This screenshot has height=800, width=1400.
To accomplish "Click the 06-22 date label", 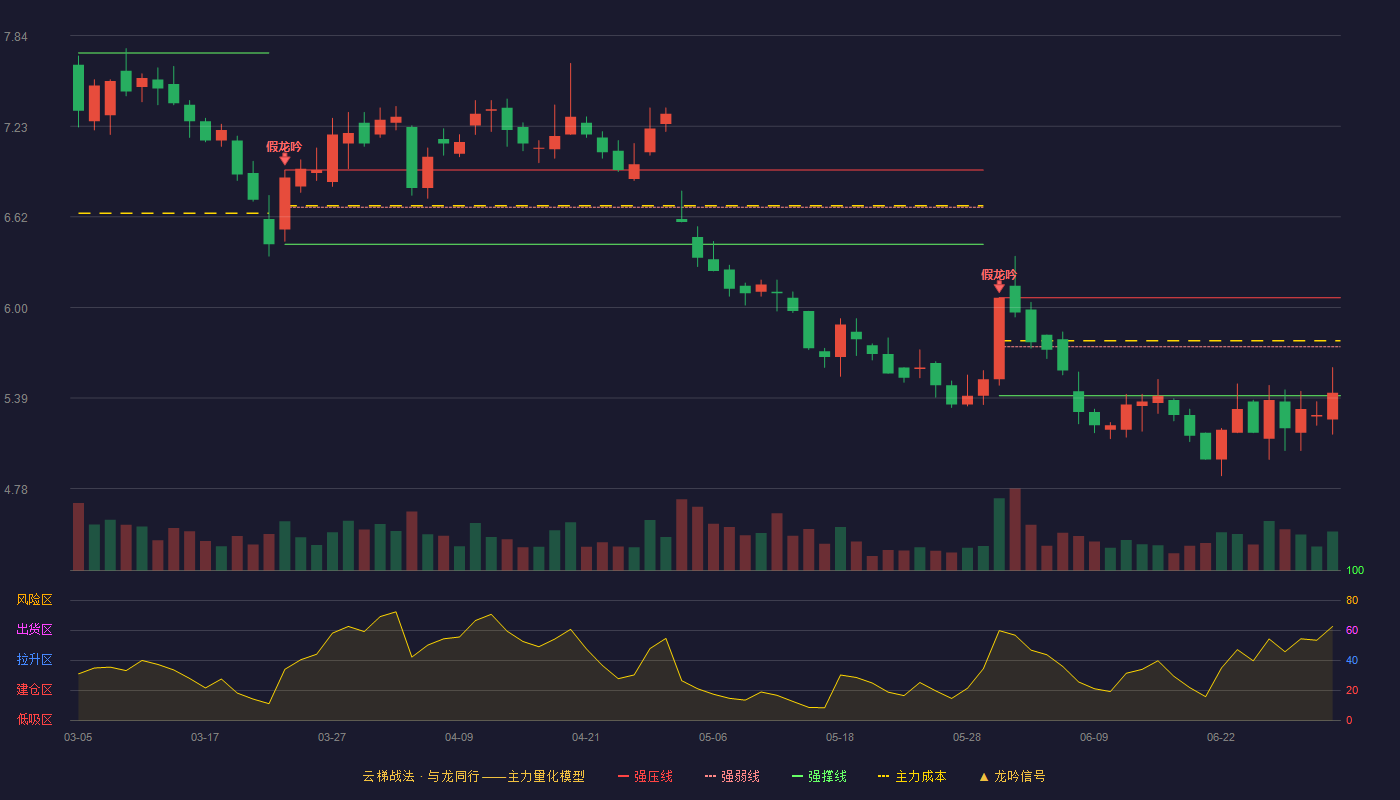I will tap(1221, 737).
